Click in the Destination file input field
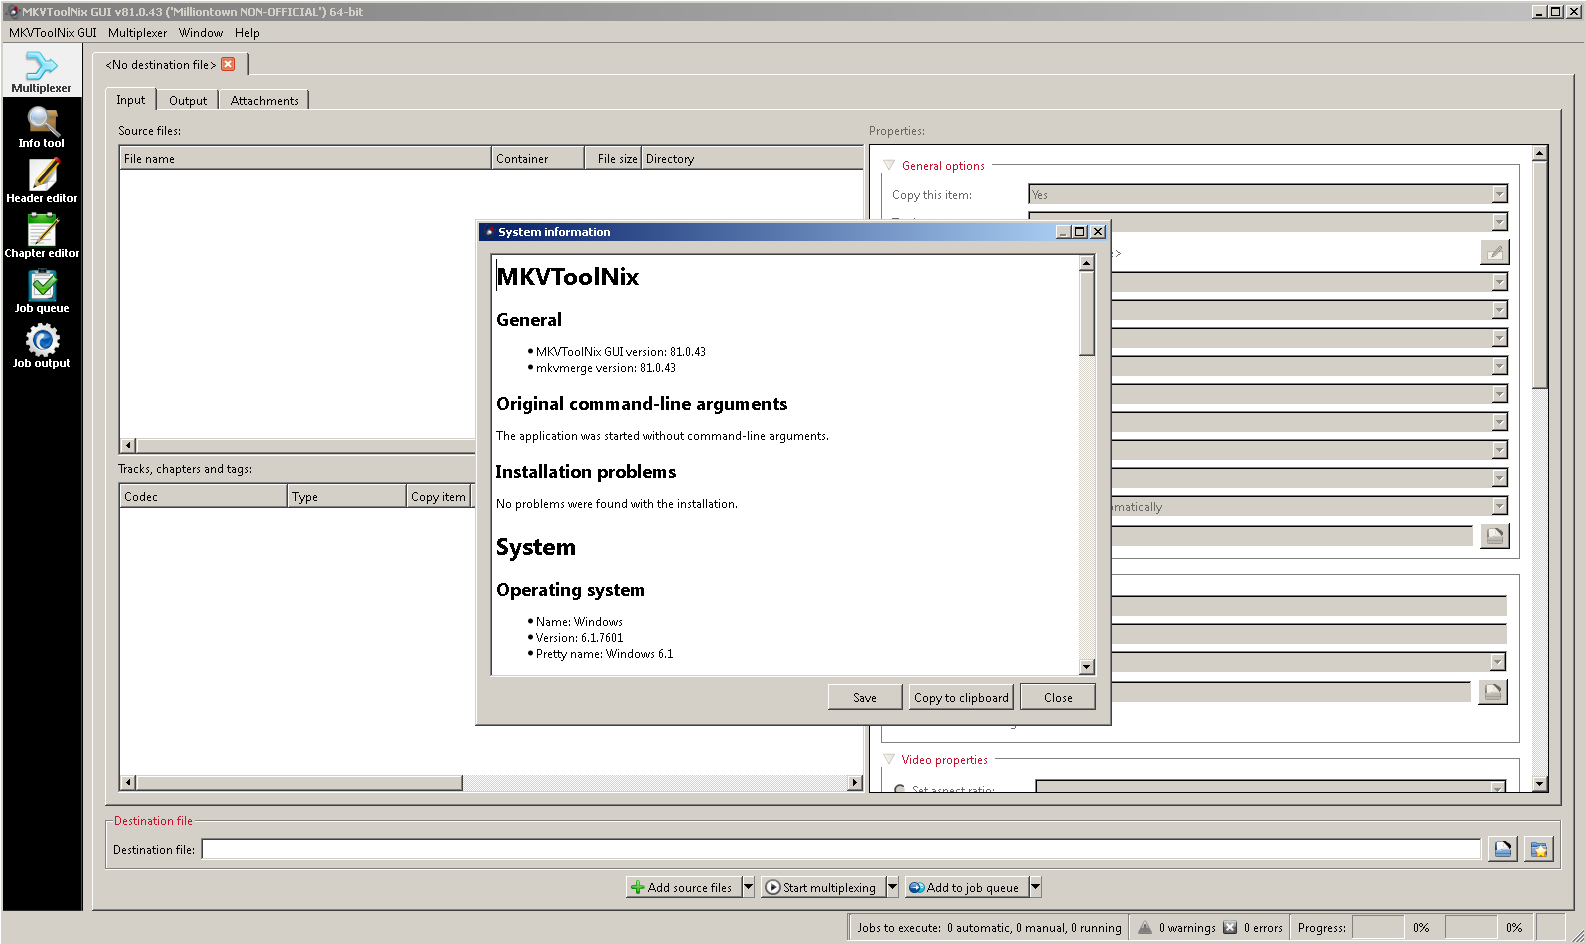Screen dimensions: 1586x944 841,849
